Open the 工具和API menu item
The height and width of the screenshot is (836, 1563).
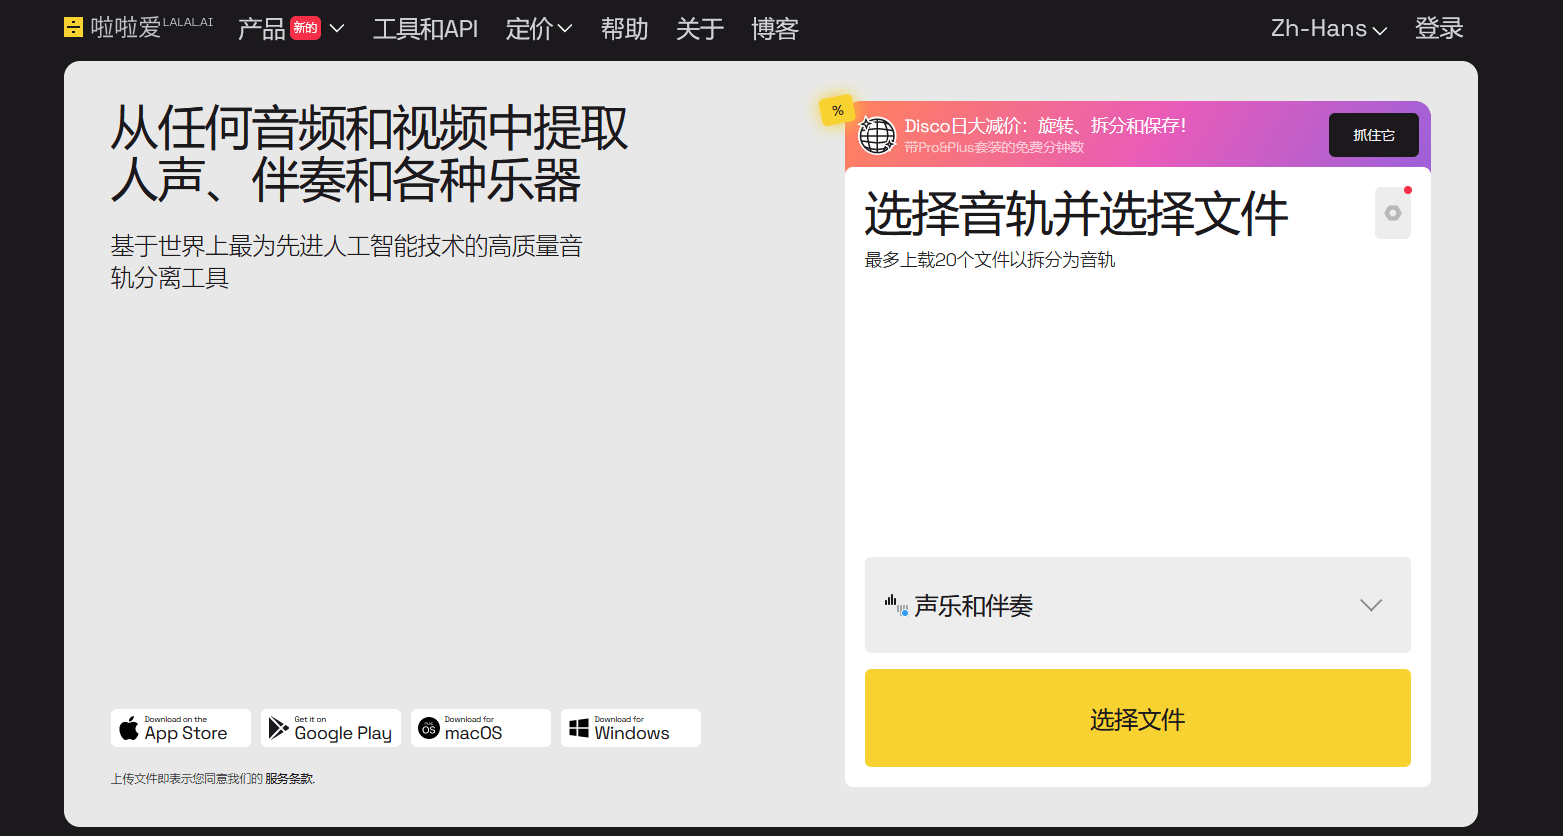pos(425,29)
